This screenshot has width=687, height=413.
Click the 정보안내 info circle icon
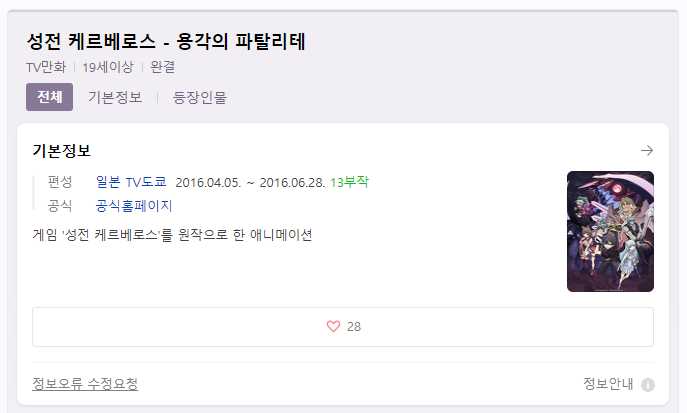click(648, 385)
